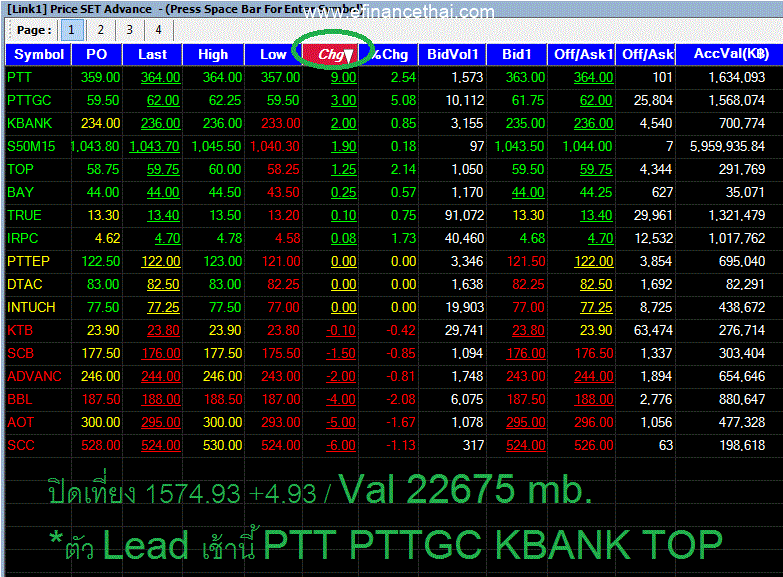Viewport: 783px width, 577px height.
Task: Click the %Chg column header
Action: coord(389,54)
